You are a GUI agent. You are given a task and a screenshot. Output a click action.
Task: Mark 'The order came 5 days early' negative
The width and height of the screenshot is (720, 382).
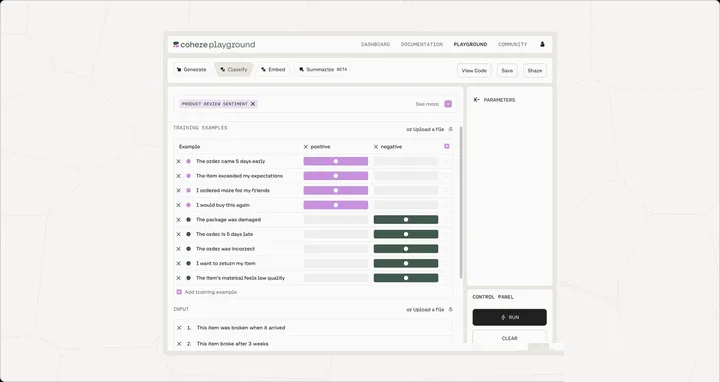coord(405,161)
